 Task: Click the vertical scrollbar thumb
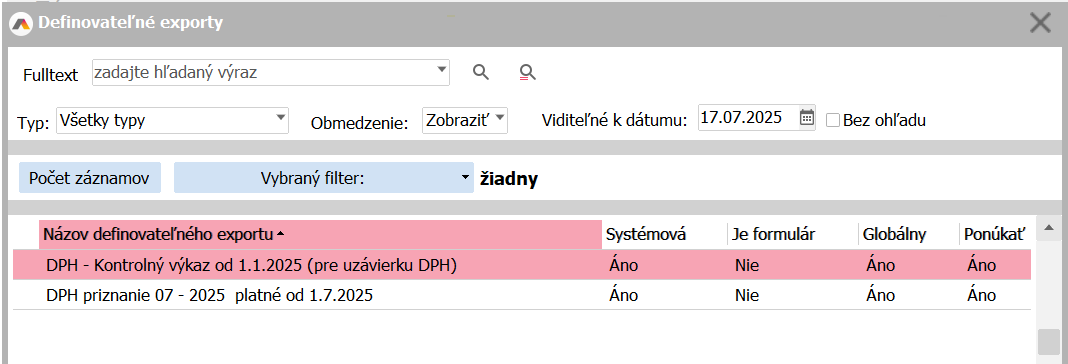tap(1048, 342)
